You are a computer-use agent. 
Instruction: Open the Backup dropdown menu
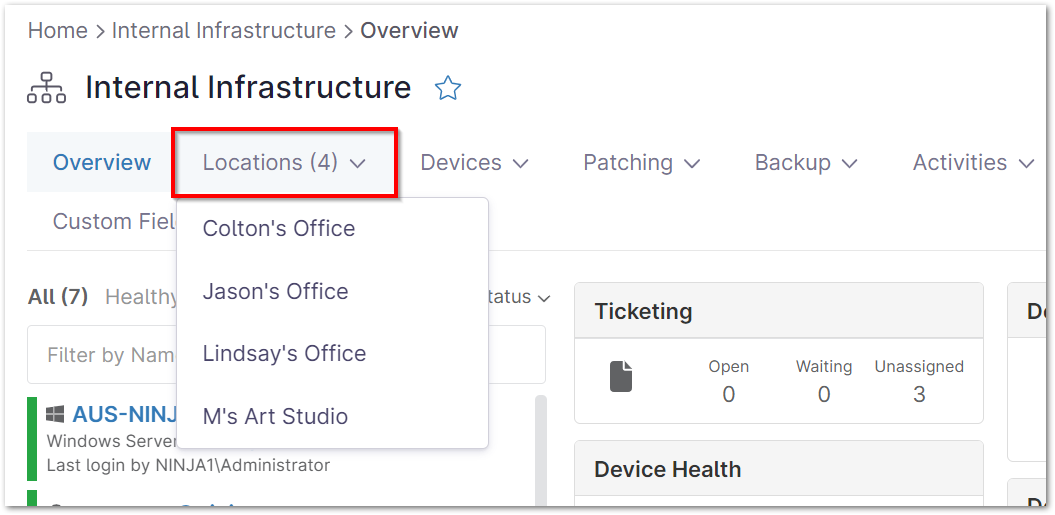pyautogui.click(x=806, y=162)
